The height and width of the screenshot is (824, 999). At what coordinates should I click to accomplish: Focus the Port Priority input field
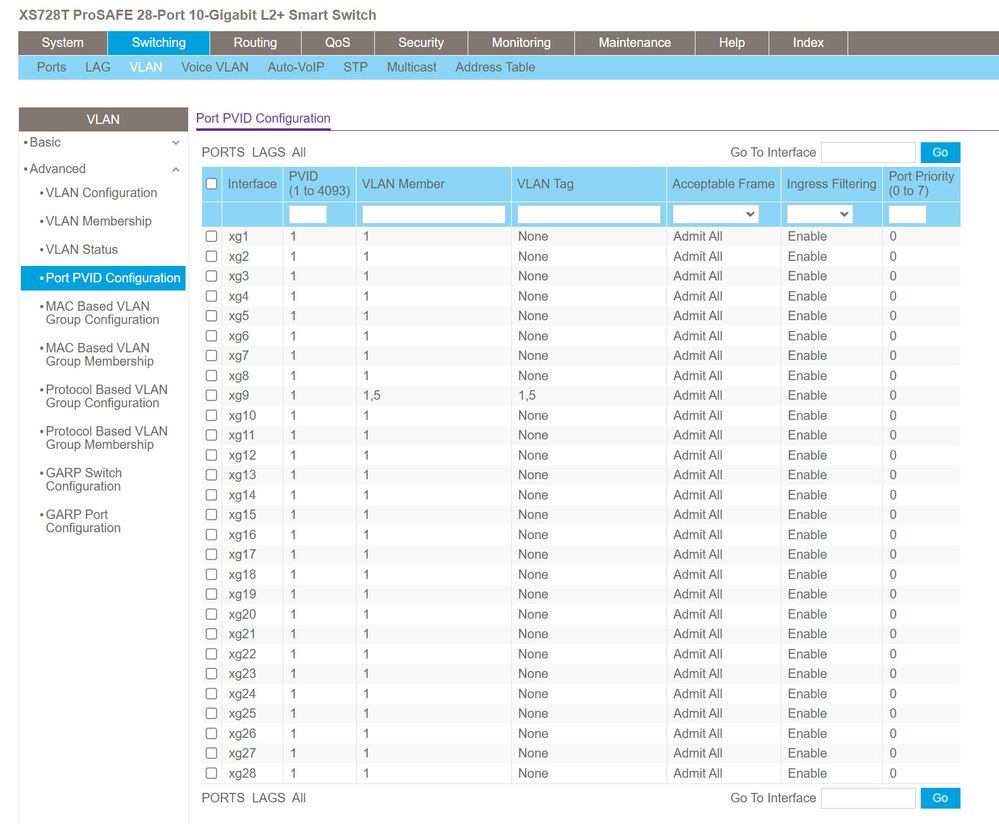coord(907,214)
